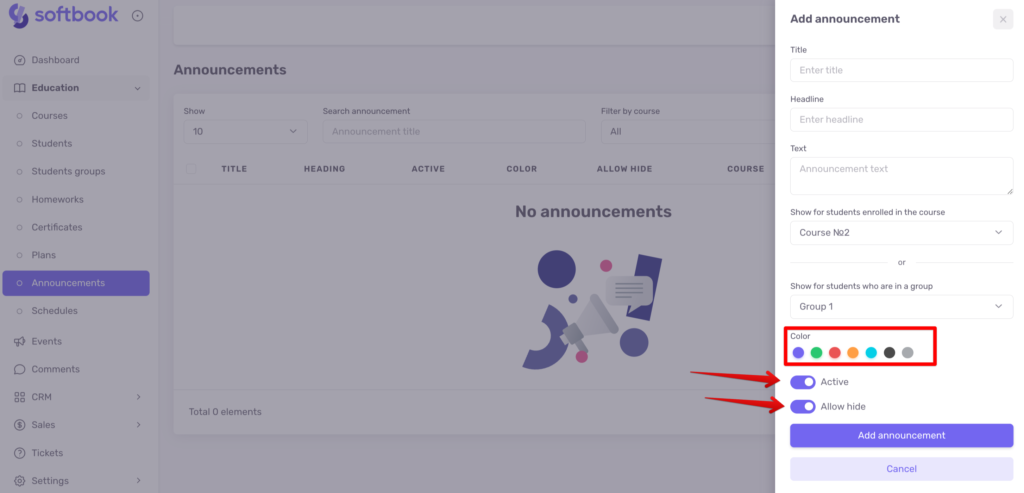Toggle the Allow hide switch
1024x493 pixels.
pos(803,407)
